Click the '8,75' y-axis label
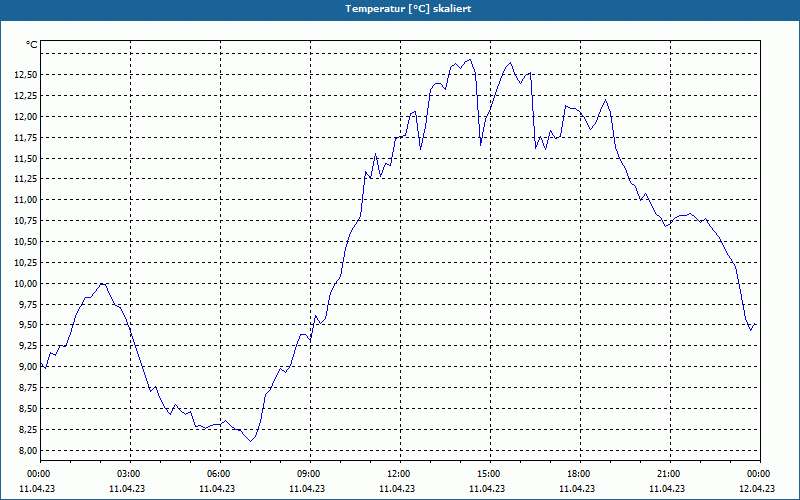Image resolution: width=800 pixels, height=500 pixels. (28, 388)
